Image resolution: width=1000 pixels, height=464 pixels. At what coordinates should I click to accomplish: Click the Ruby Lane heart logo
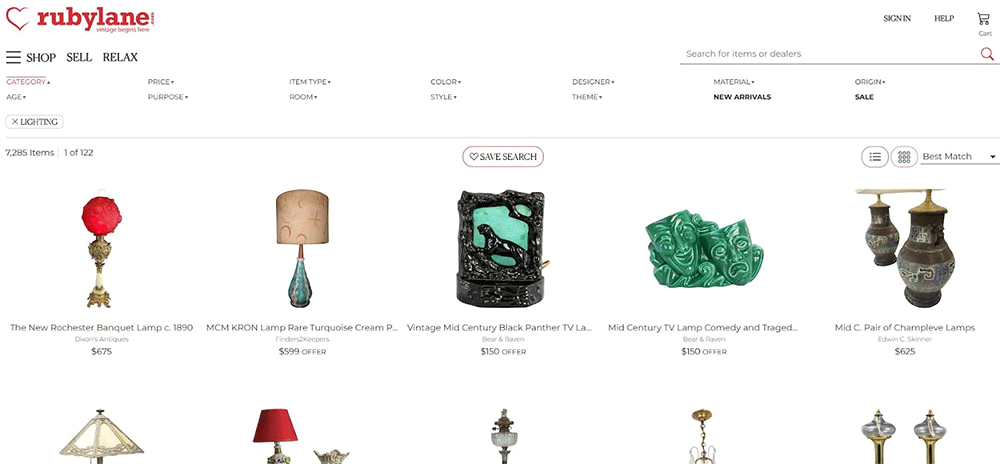coord(17,19)
